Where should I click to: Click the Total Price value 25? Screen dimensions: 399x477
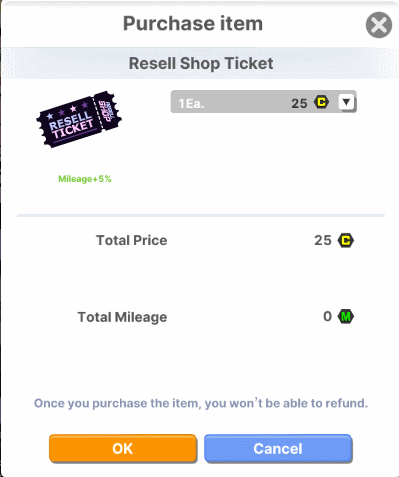click(x=323, y=240)
